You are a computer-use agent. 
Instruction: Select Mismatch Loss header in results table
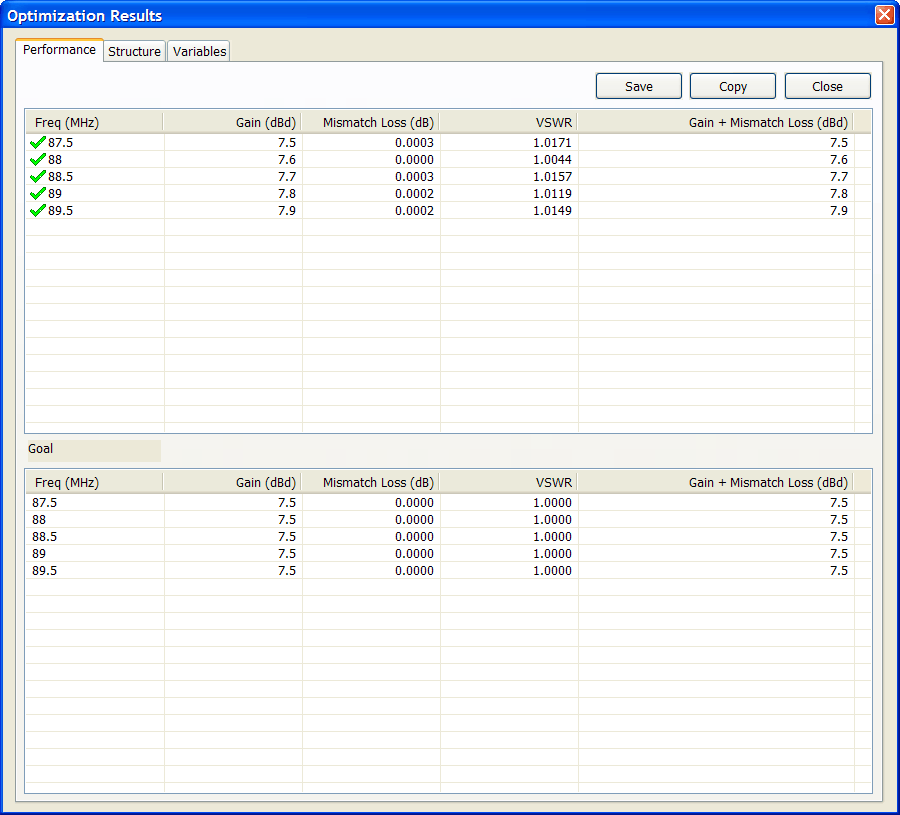(371, 122)
